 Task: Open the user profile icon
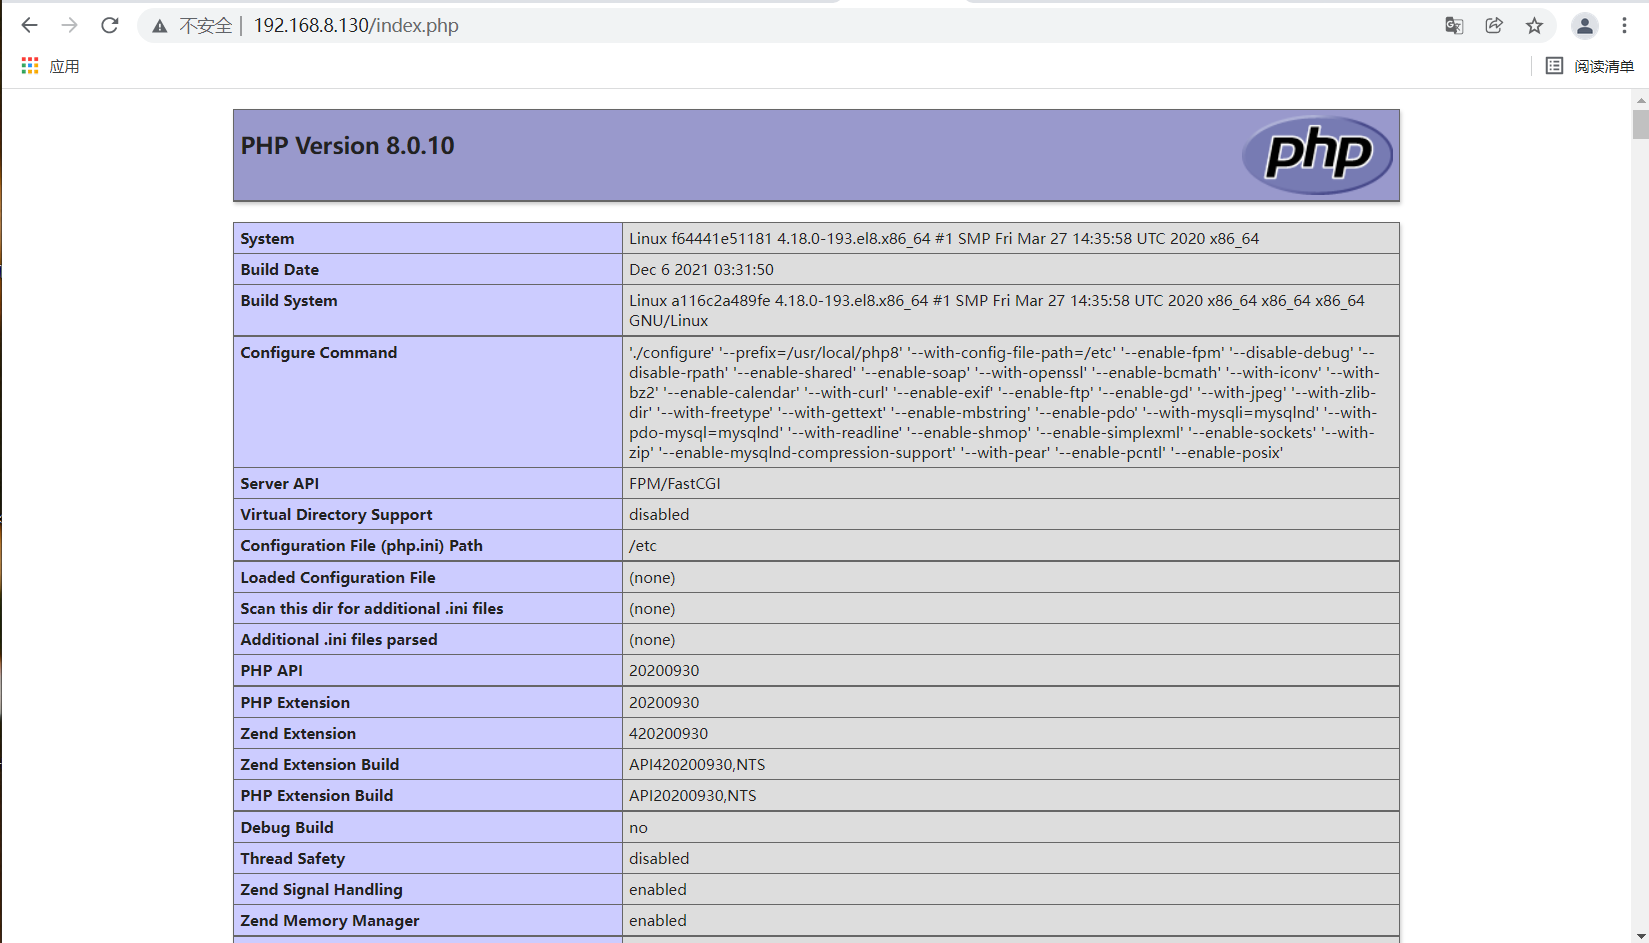tap(1584, 26)
